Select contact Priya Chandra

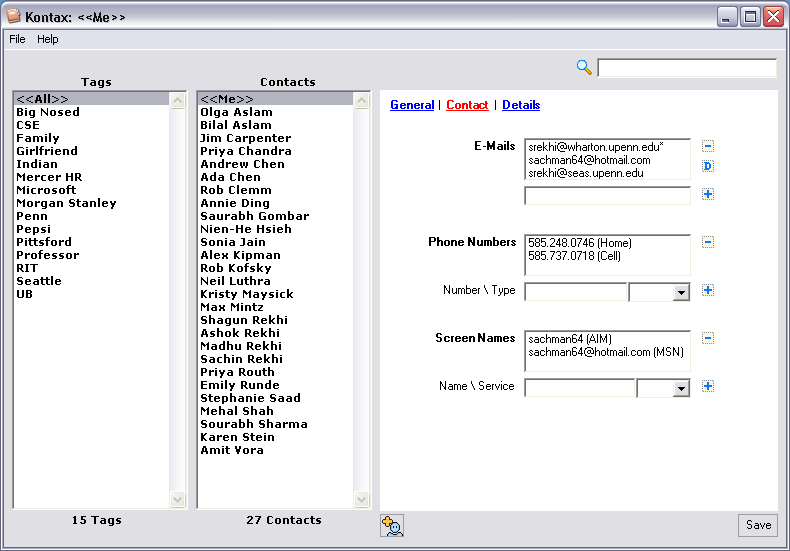(276, 151)
